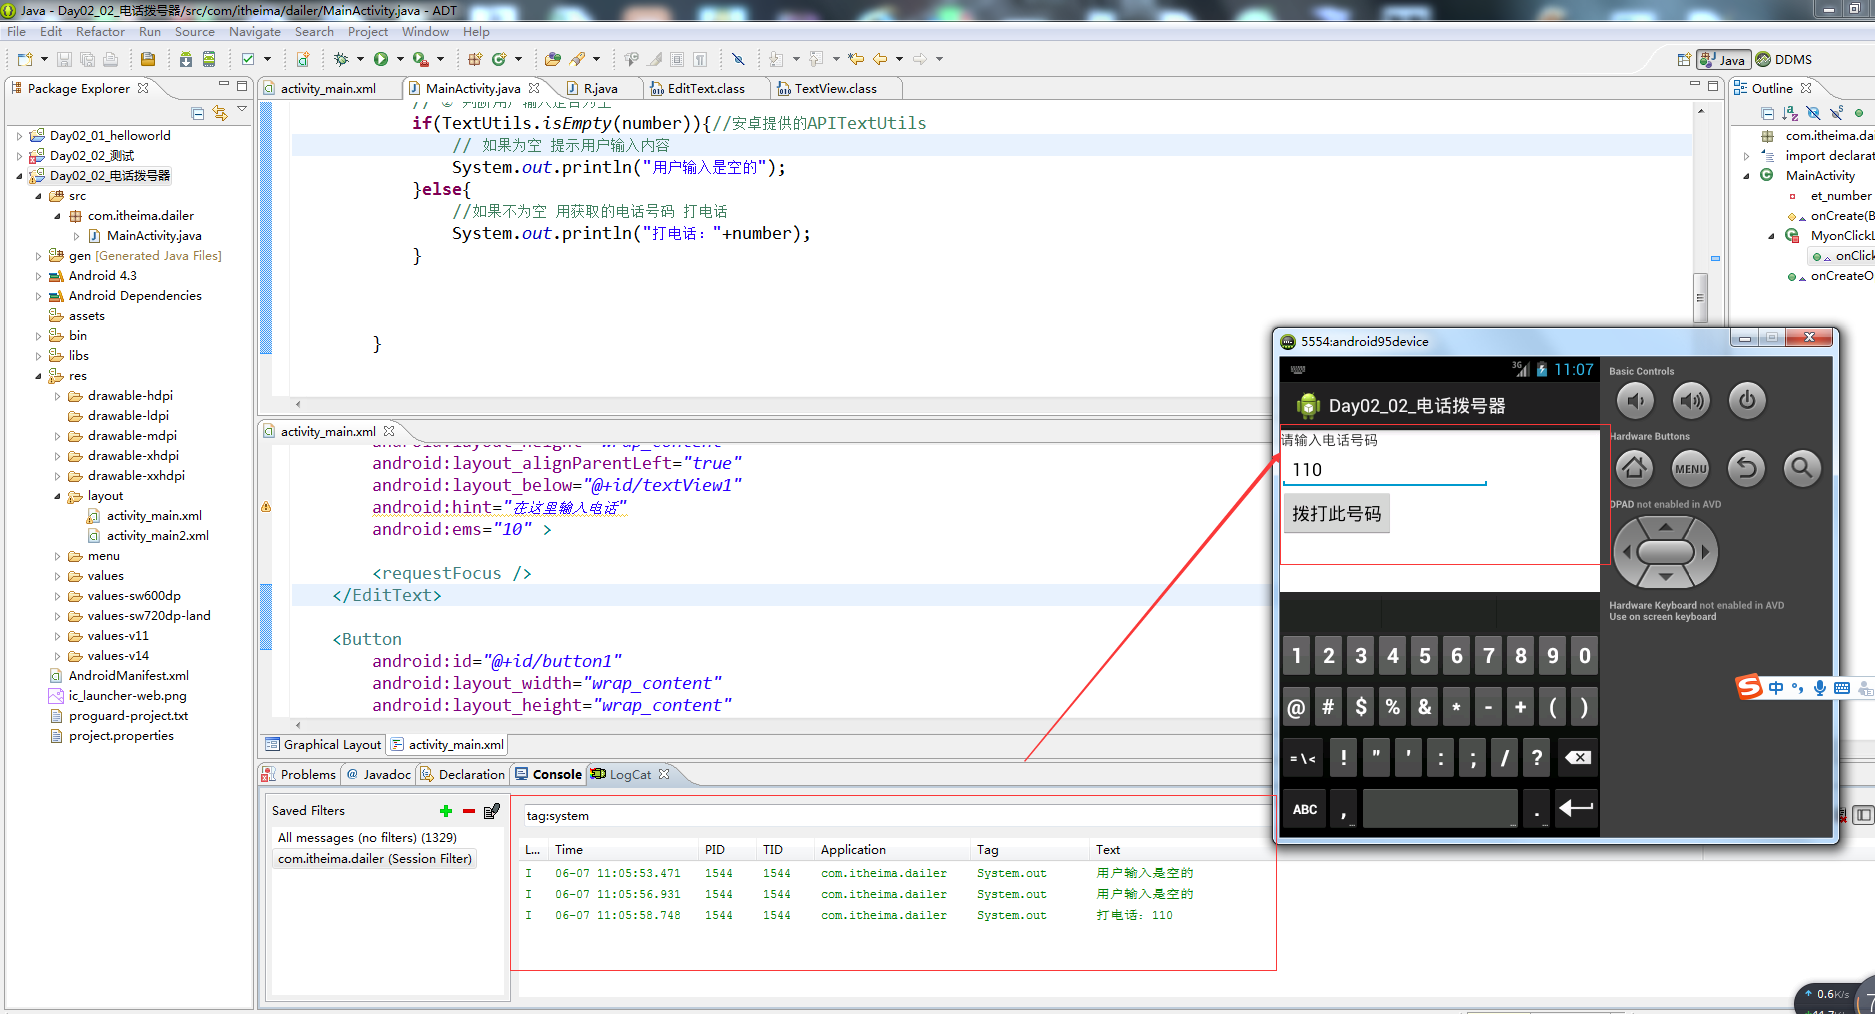Open the Console view tab

[548, 775]
